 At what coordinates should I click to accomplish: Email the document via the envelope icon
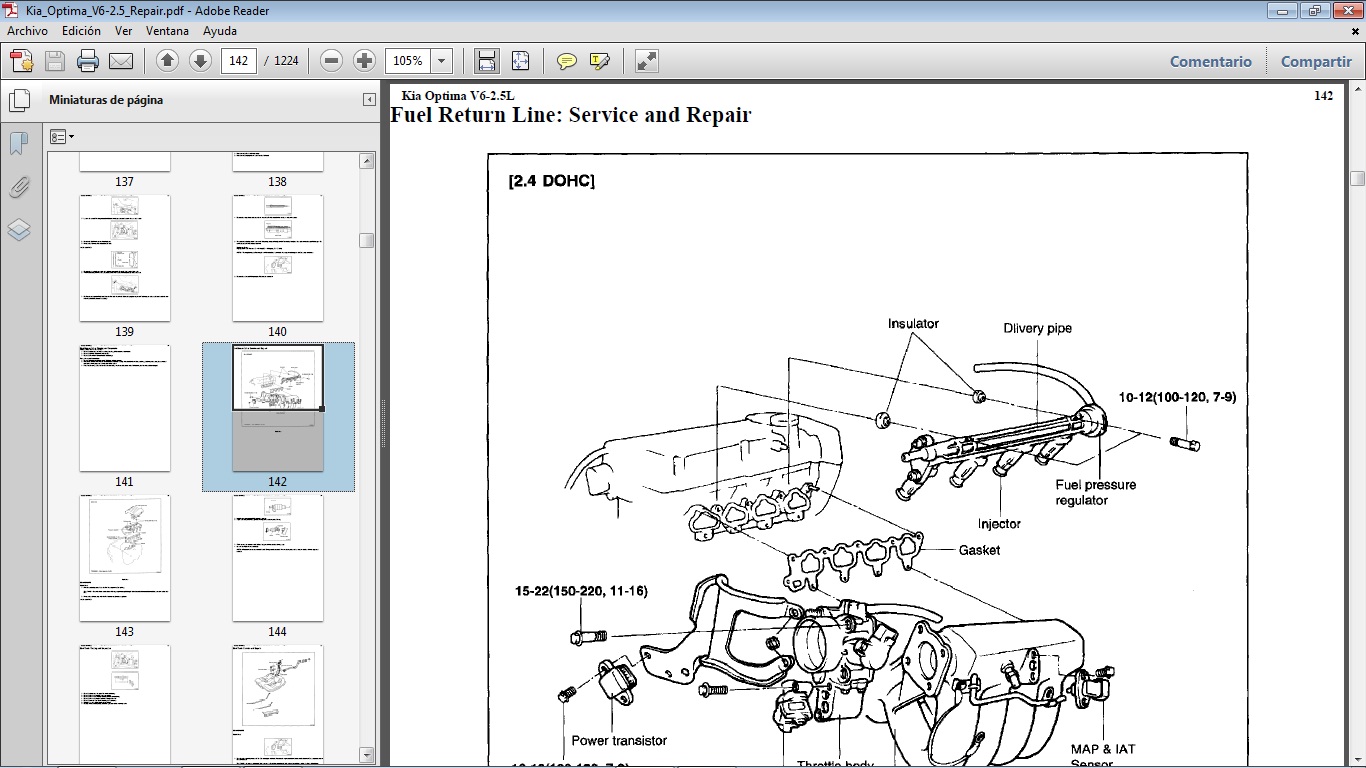119,60
